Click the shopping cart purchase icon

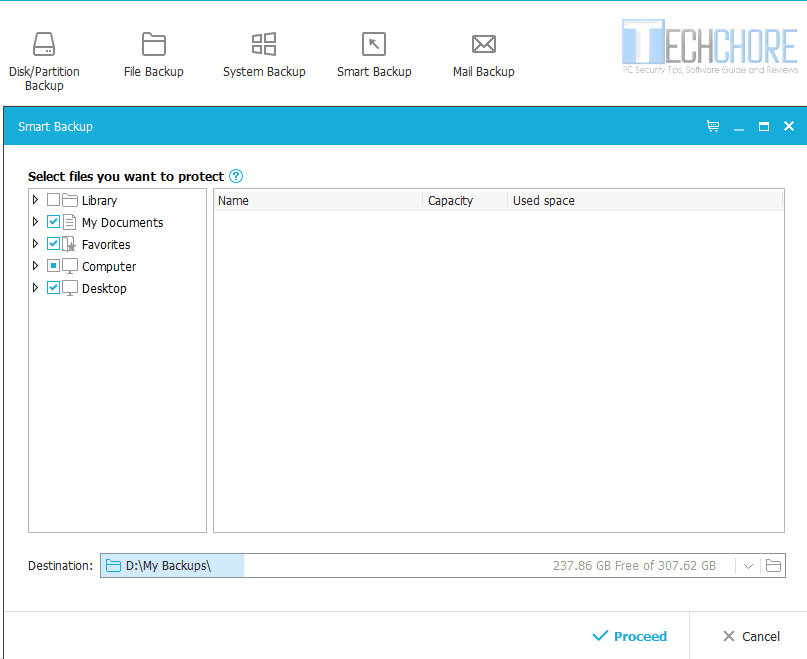pos(713,126)
